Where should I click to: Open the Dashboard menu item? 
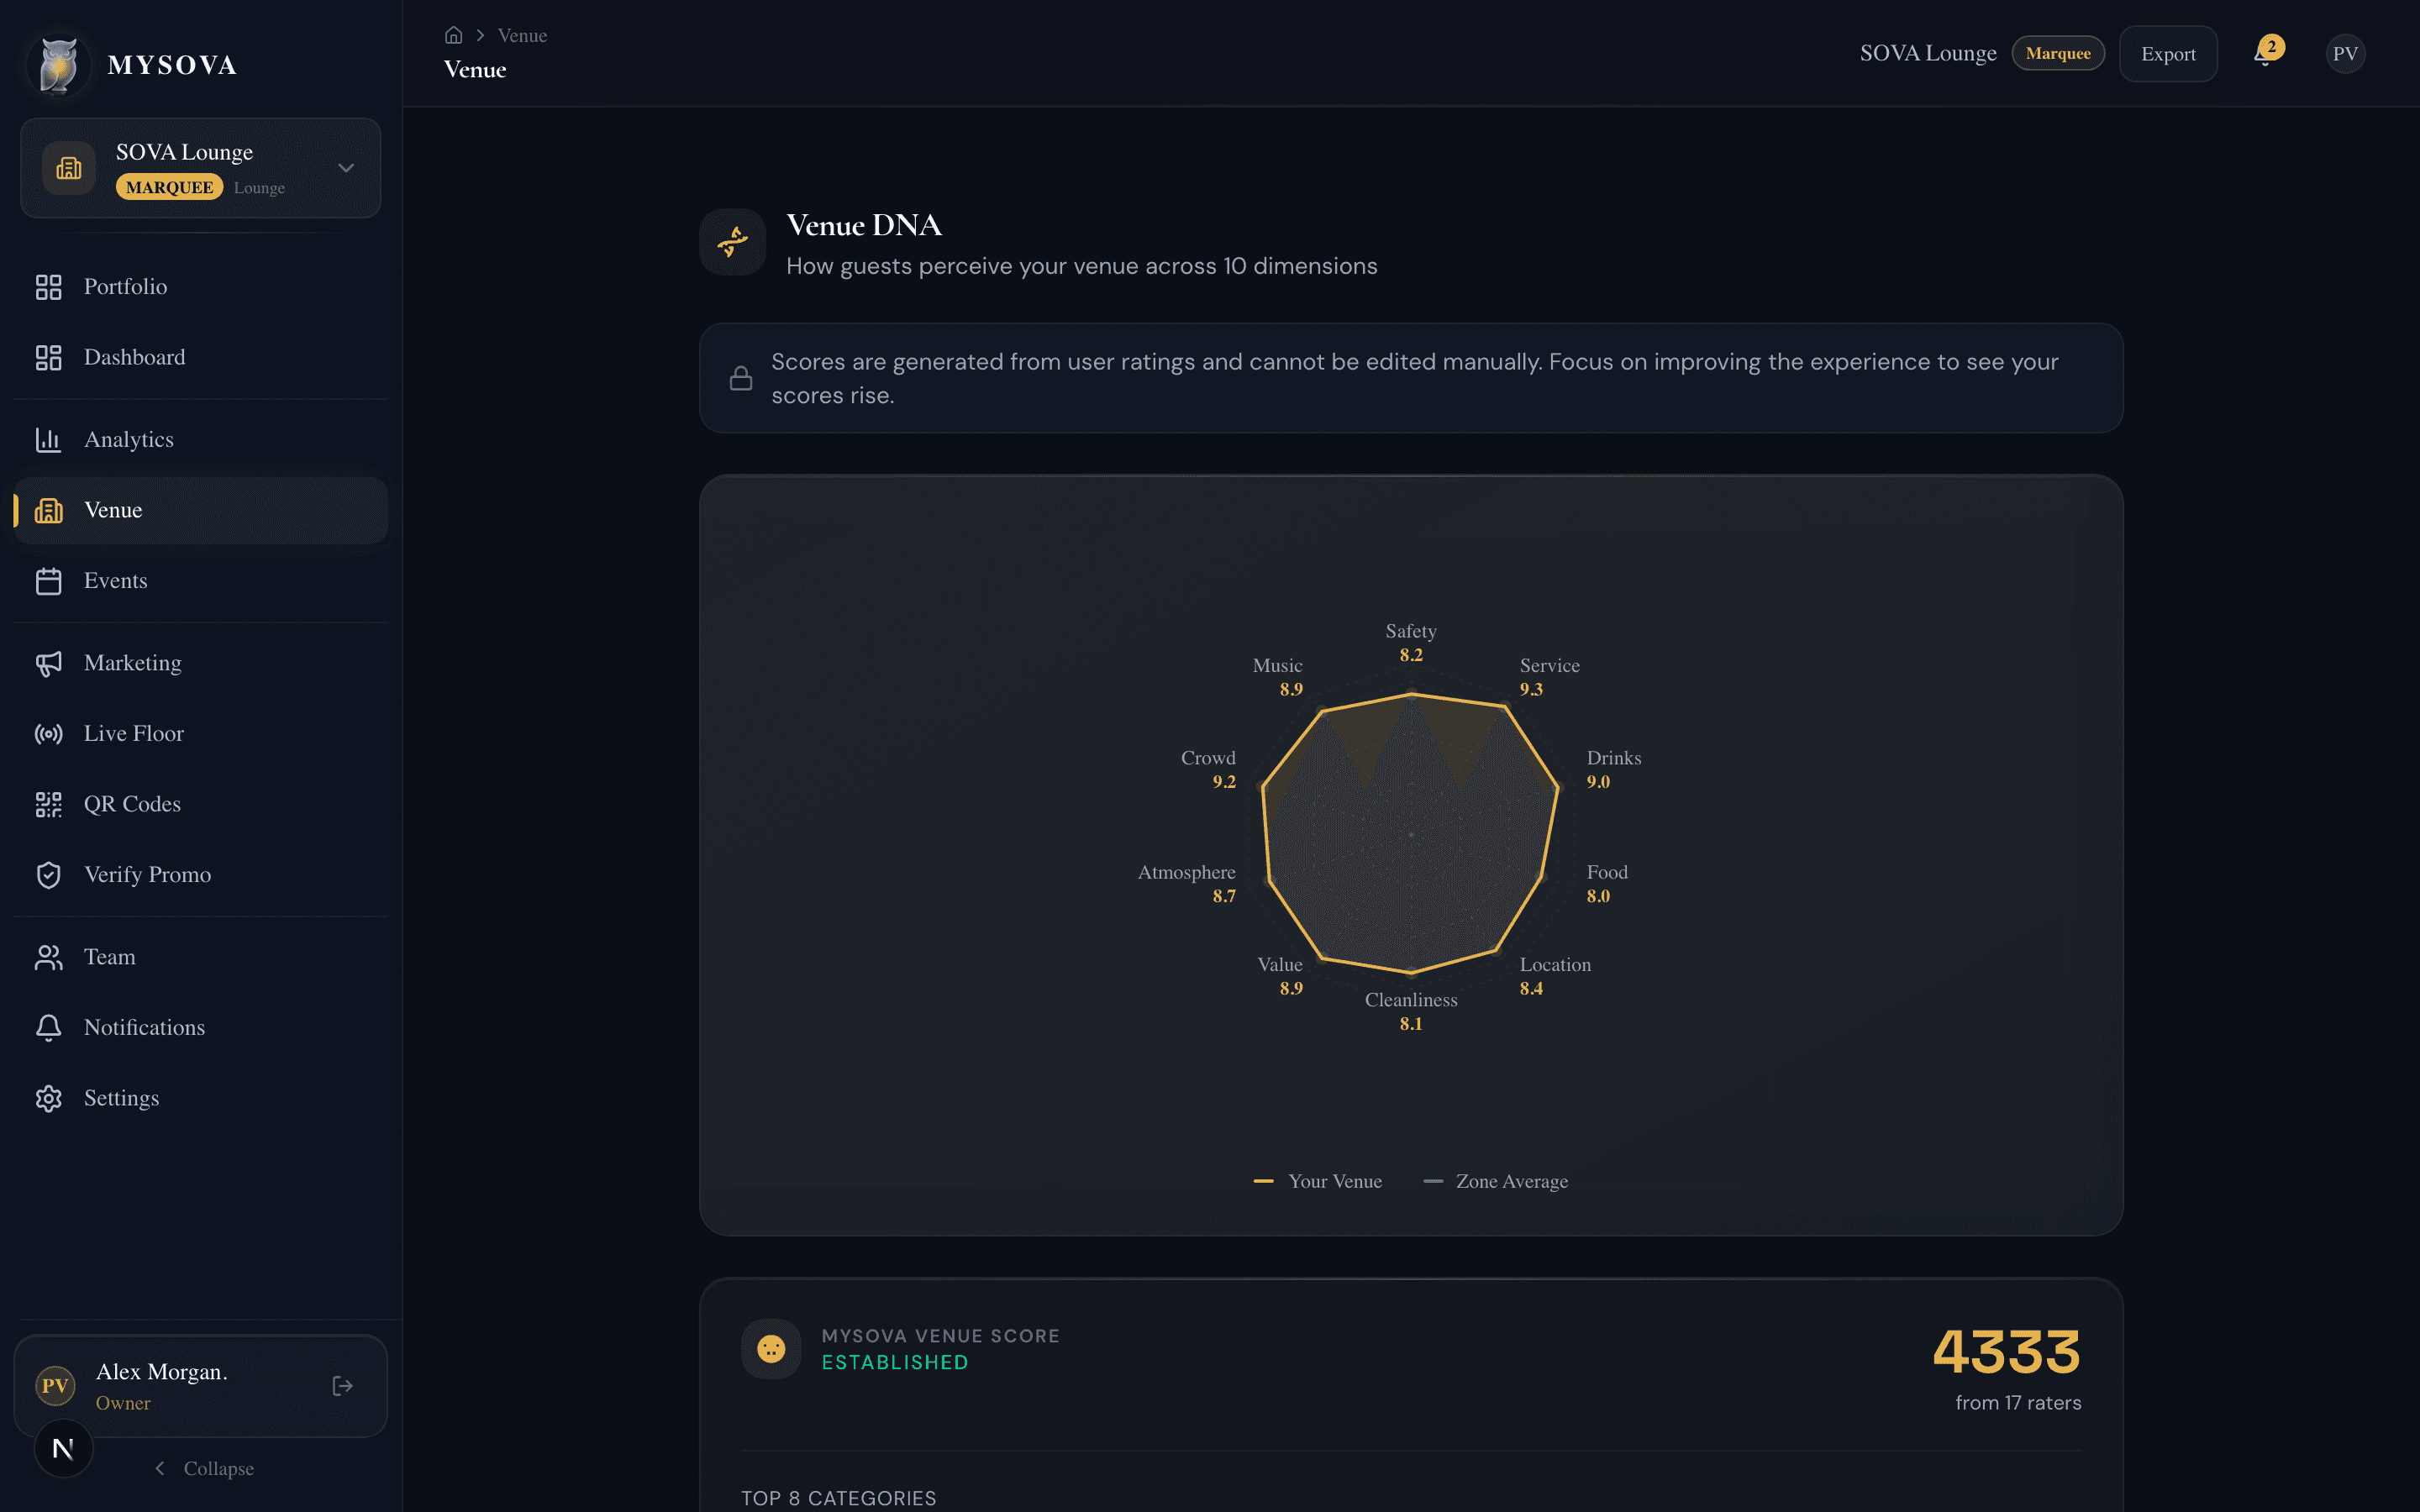[x=134, y=357]
